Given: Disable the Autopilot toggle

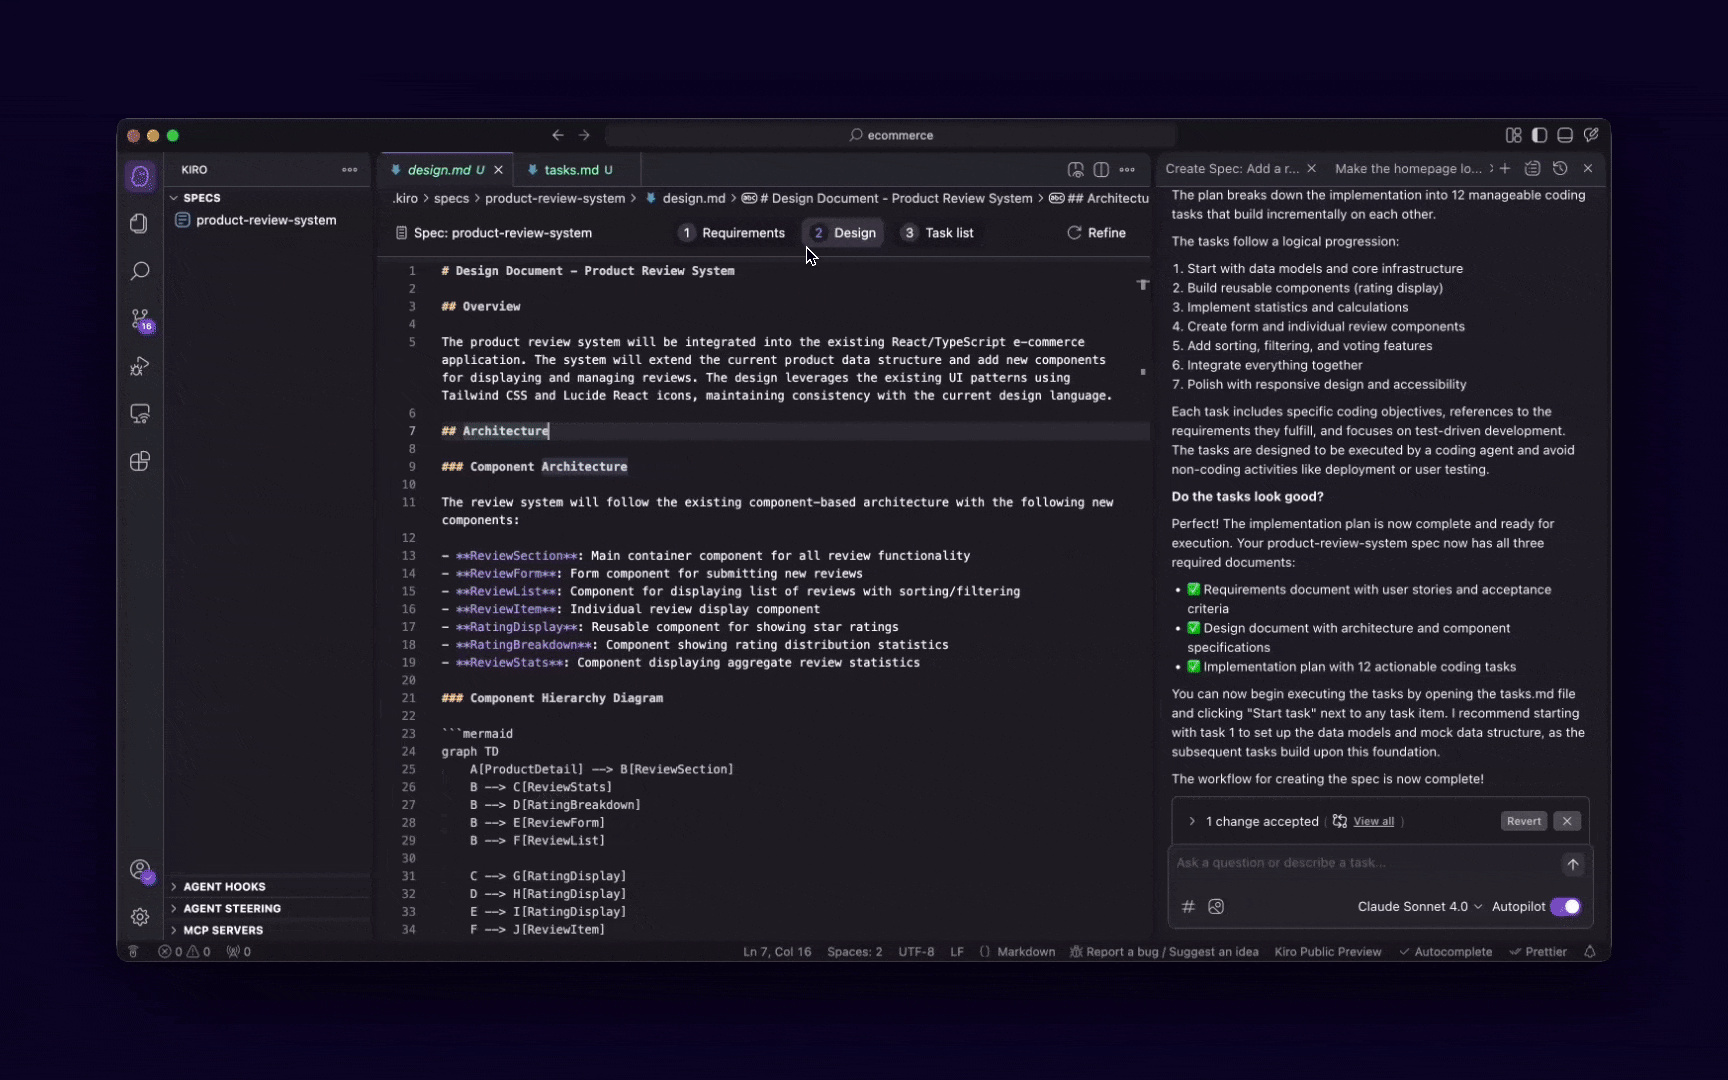Looking at the screenshot, I should tap(1566, 906).
